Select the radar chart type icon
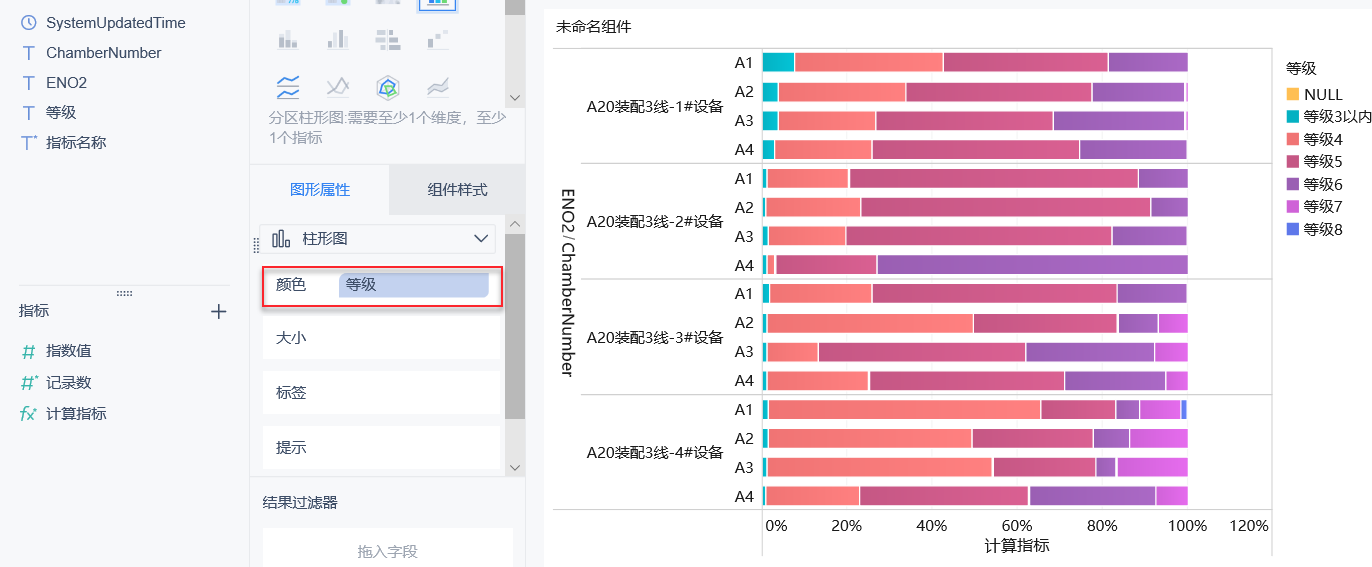 (387, 87)
